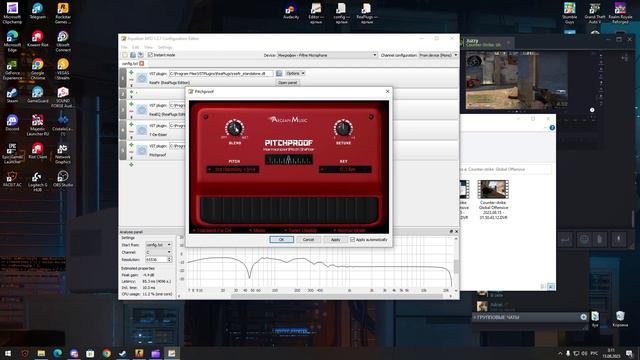
Task: Open the File menu in Equalizer APO
Action: pyautogui.click(x=124, y=47)
